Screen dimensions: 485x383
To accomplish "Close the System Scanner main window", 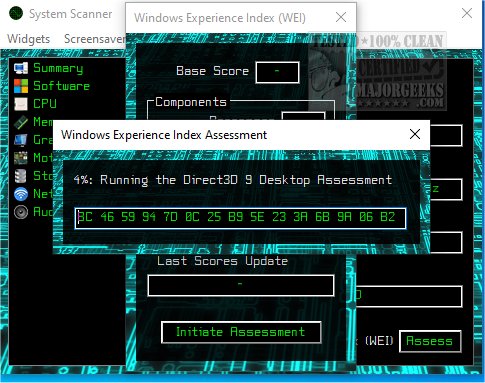I will point(467,13).
